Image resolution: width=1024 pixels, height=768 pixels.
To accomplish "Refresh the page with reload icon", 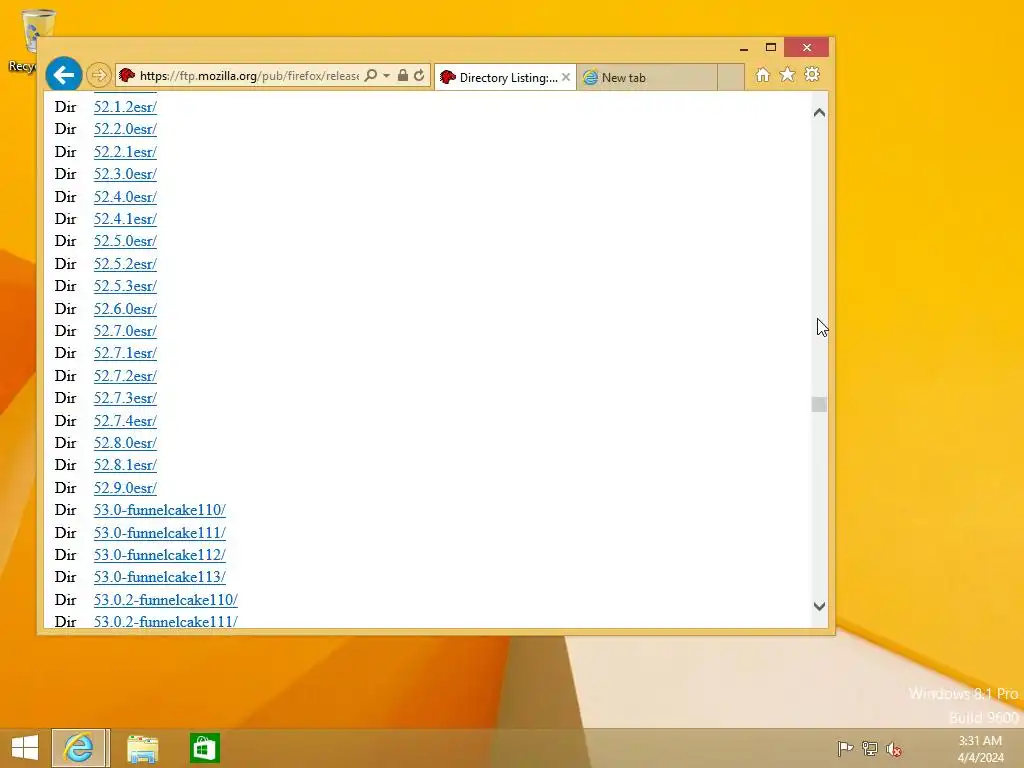I will coord(419,76).
